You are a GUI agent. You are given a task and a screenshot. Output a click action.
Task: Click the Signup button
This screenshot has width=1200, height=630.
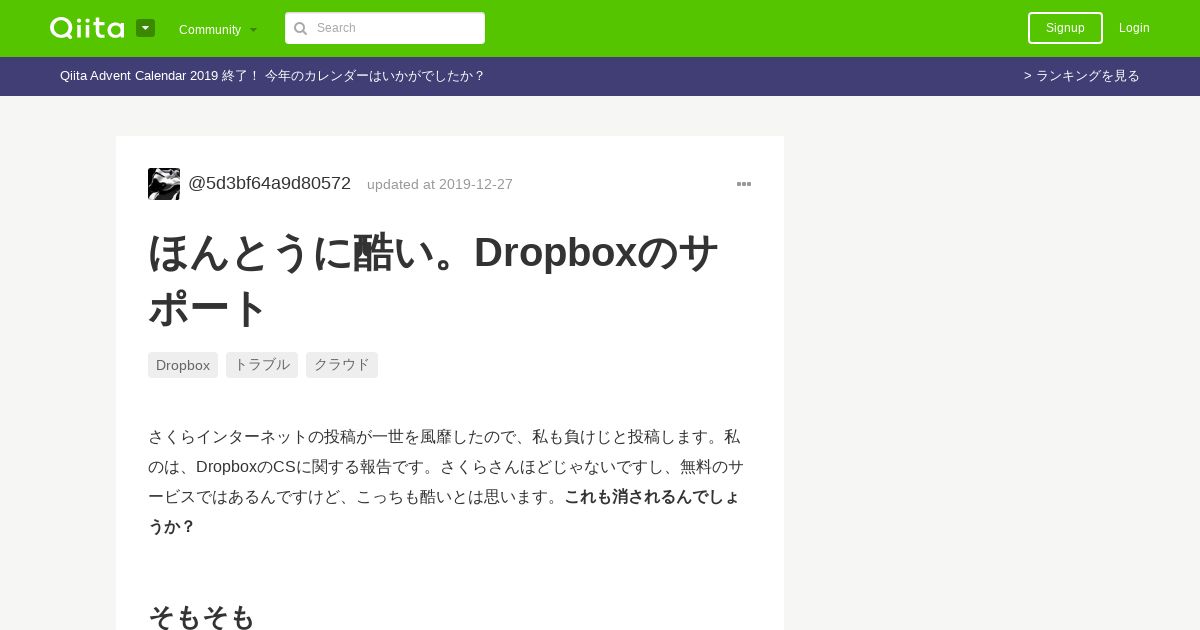click(x=1065, y=28)
